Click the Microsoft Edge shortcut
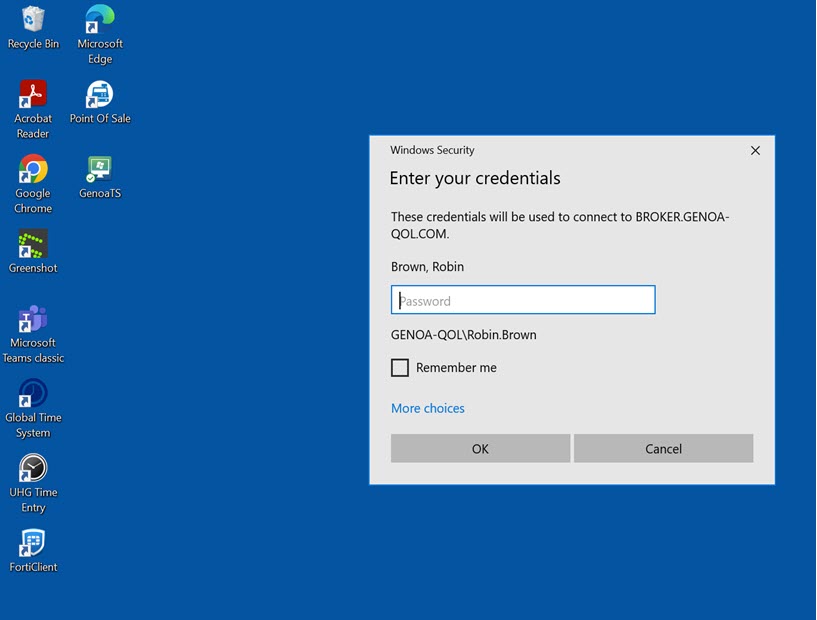This screenshot has width=817, height=620. [99, 20]
